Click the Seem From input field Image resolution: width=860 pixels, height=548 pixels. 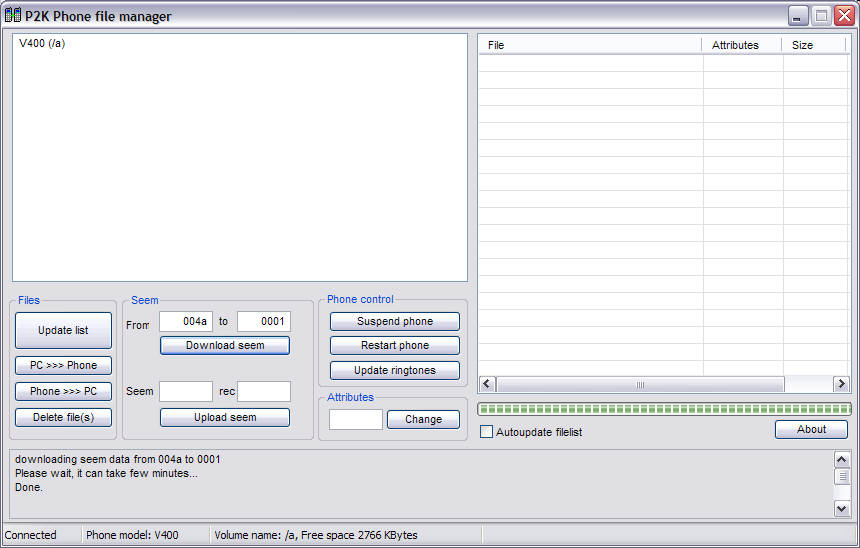pos(186,322)
